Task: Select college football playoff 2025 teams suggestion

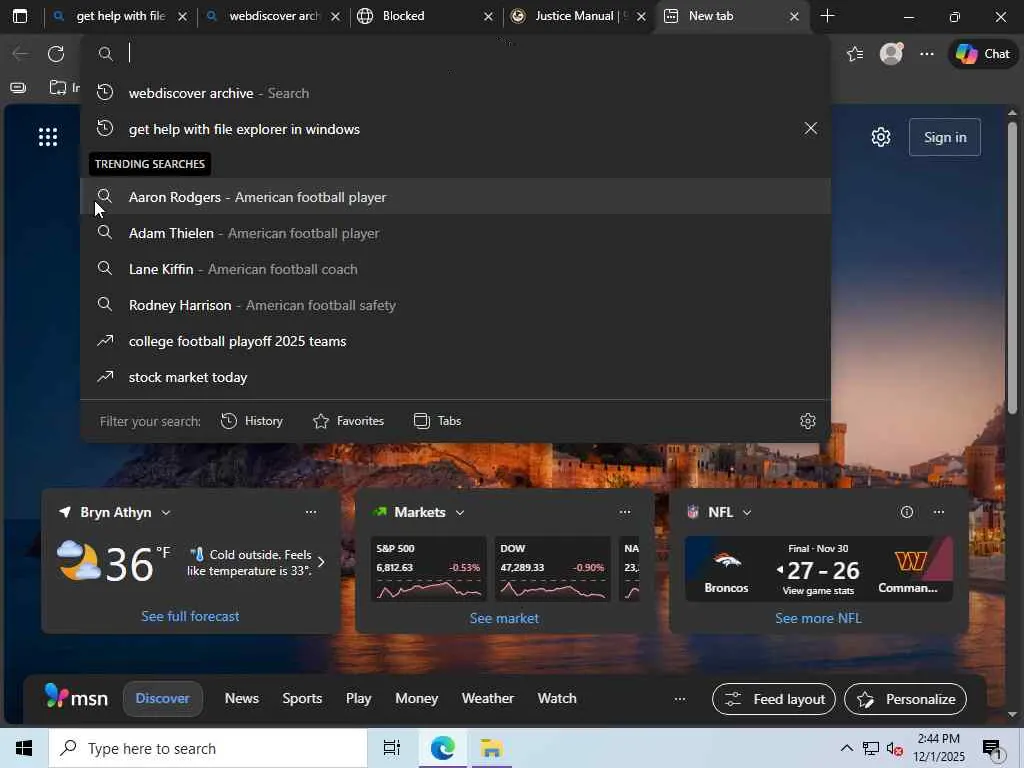Action: coord(455,341)
